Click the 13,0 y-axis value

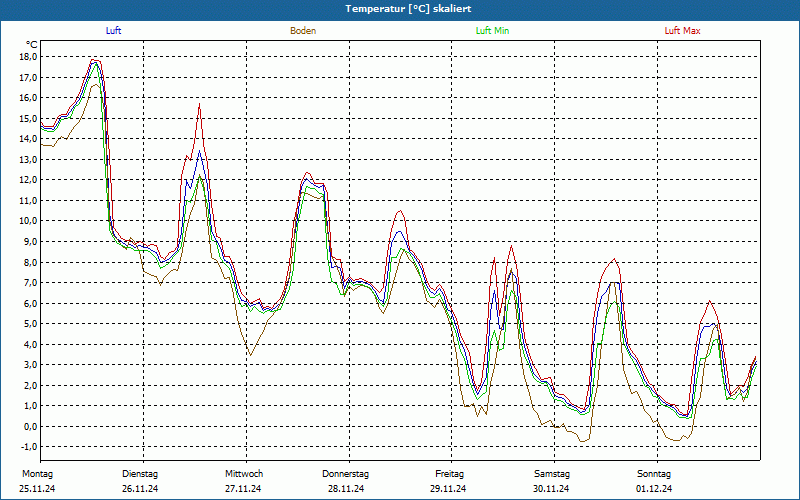[28, 160]
